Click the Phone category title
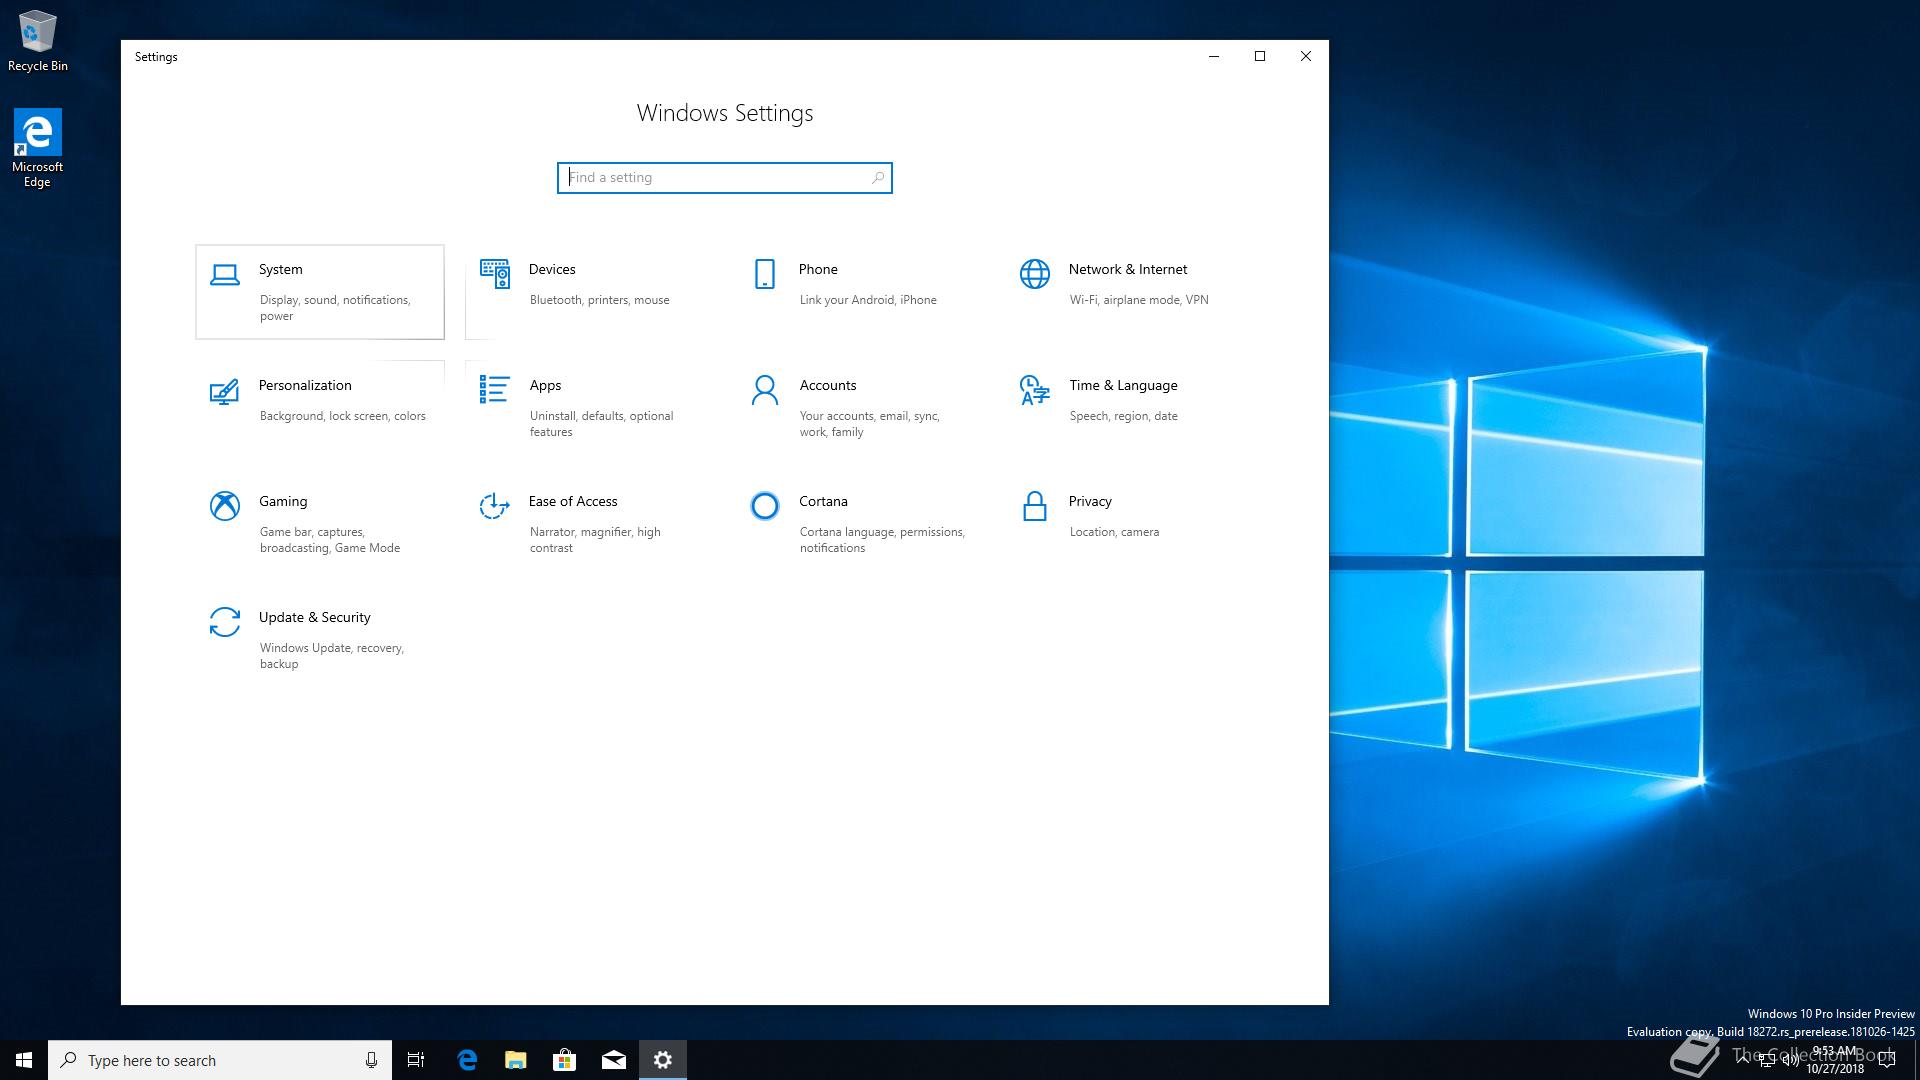The width and height of the screenshot is (1920, 1080). pos(818,270)
